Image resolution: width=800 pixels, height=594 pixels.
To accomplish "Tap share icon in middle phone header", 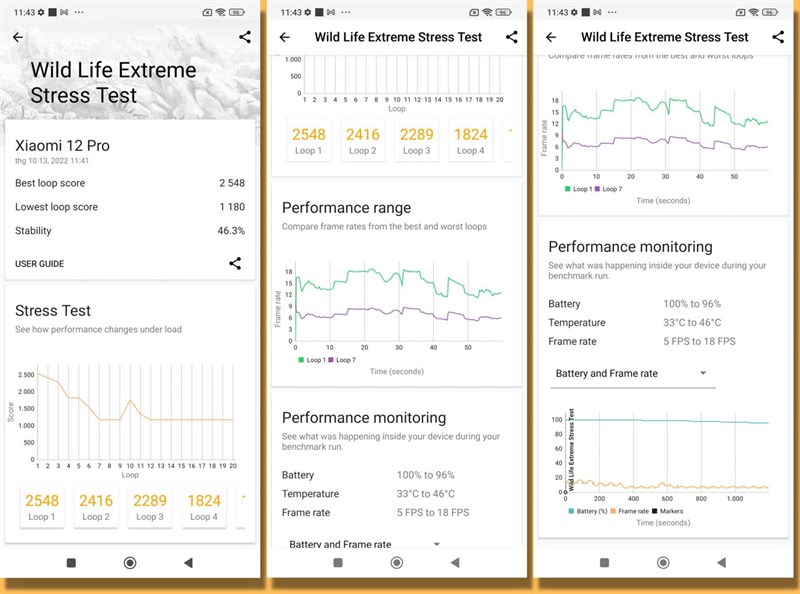I will [x=512, y=37].
